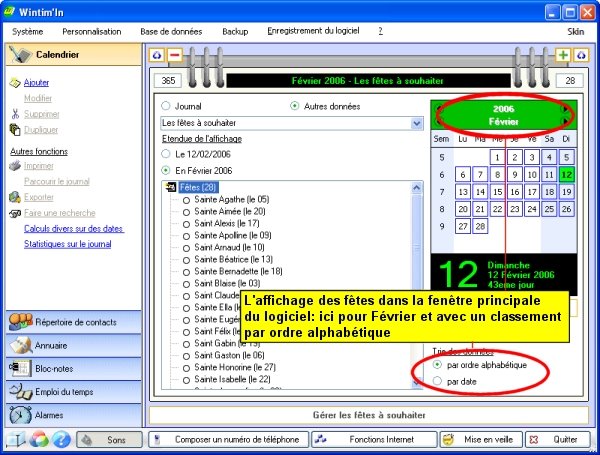Click the Emploi du temps icon

pyautogui.click(x=20, y=391)
